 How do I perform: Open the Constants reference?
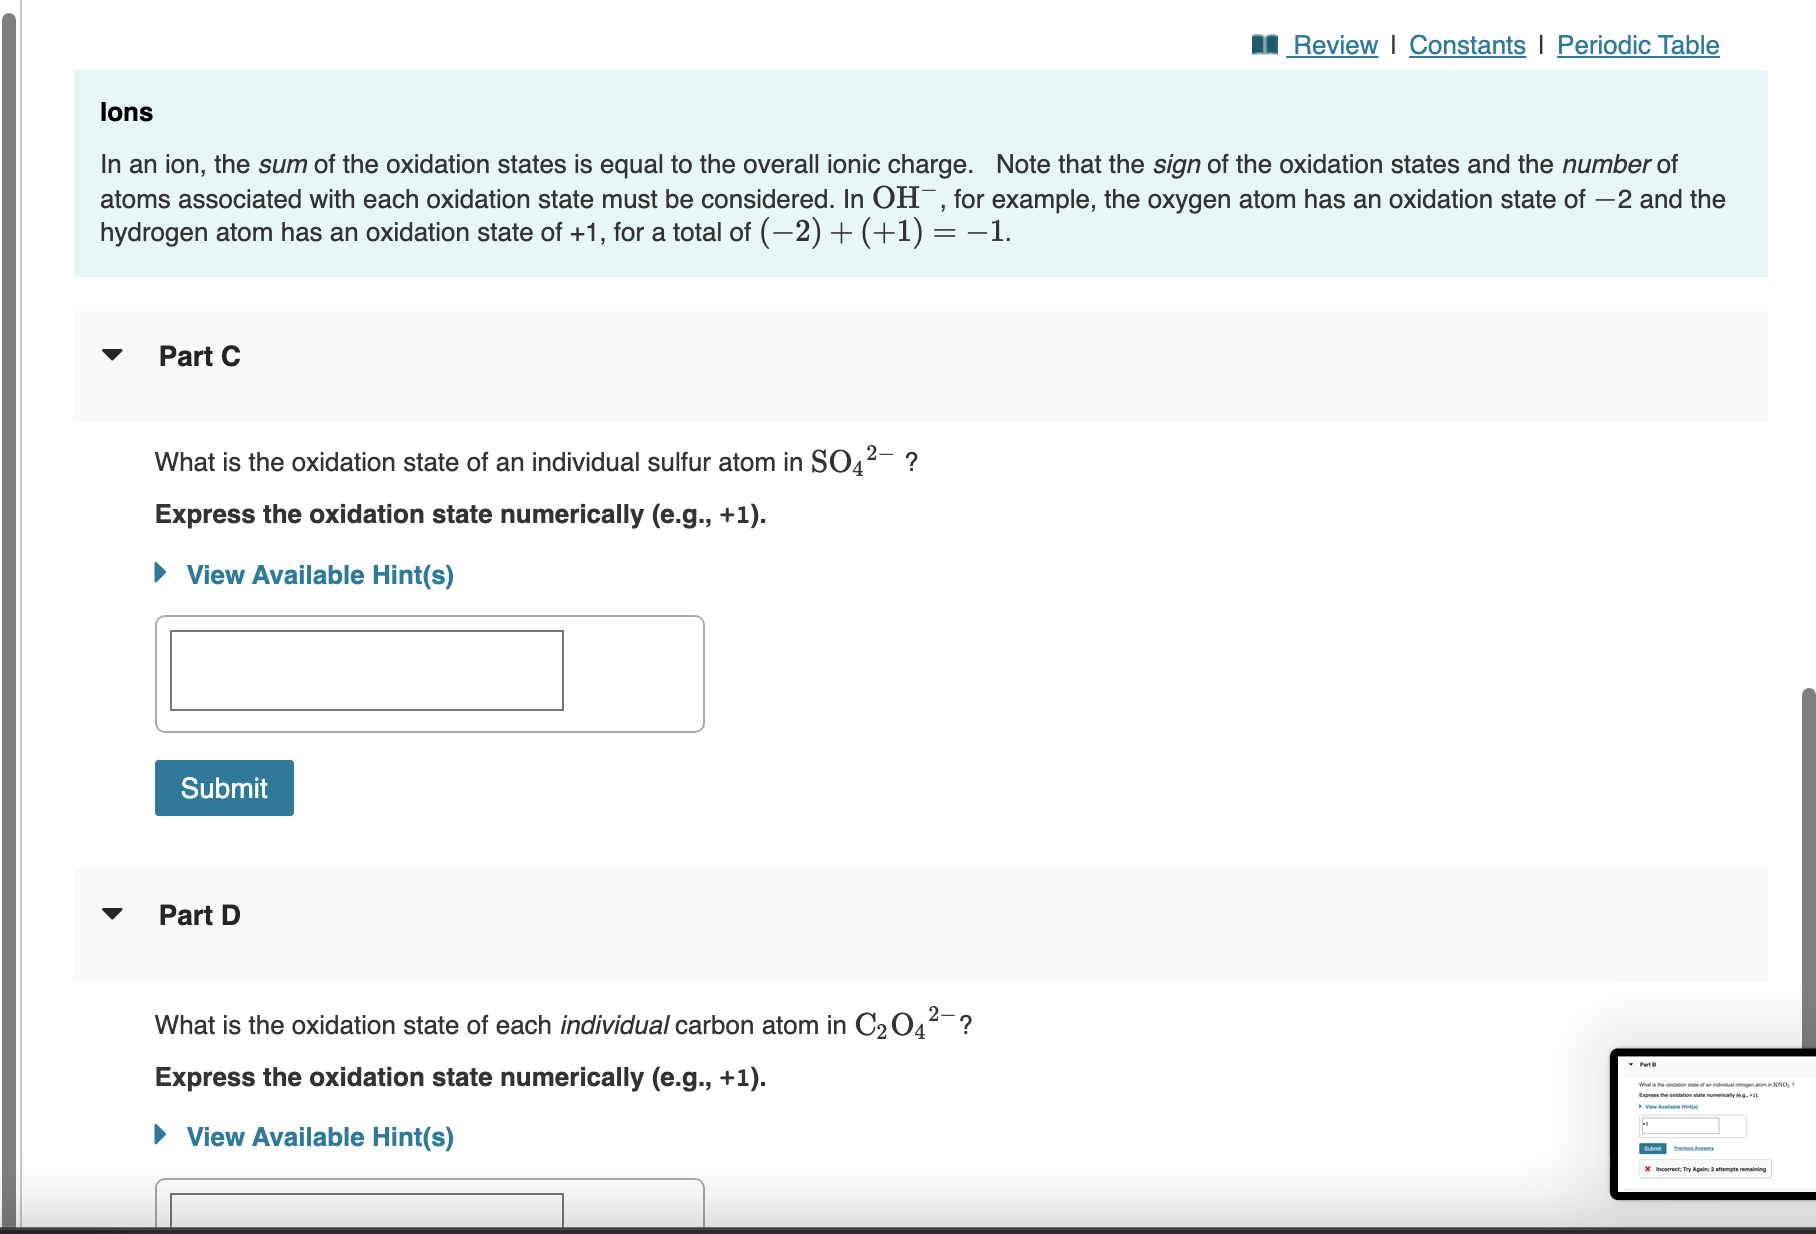coord(1466,44)
